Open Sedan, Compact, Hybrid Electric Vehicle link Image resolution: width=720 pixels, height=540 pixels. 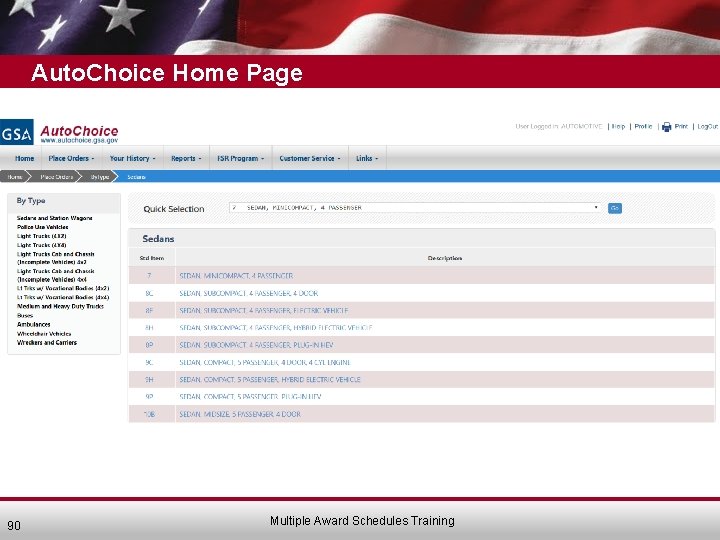click(x=270, y=379)
